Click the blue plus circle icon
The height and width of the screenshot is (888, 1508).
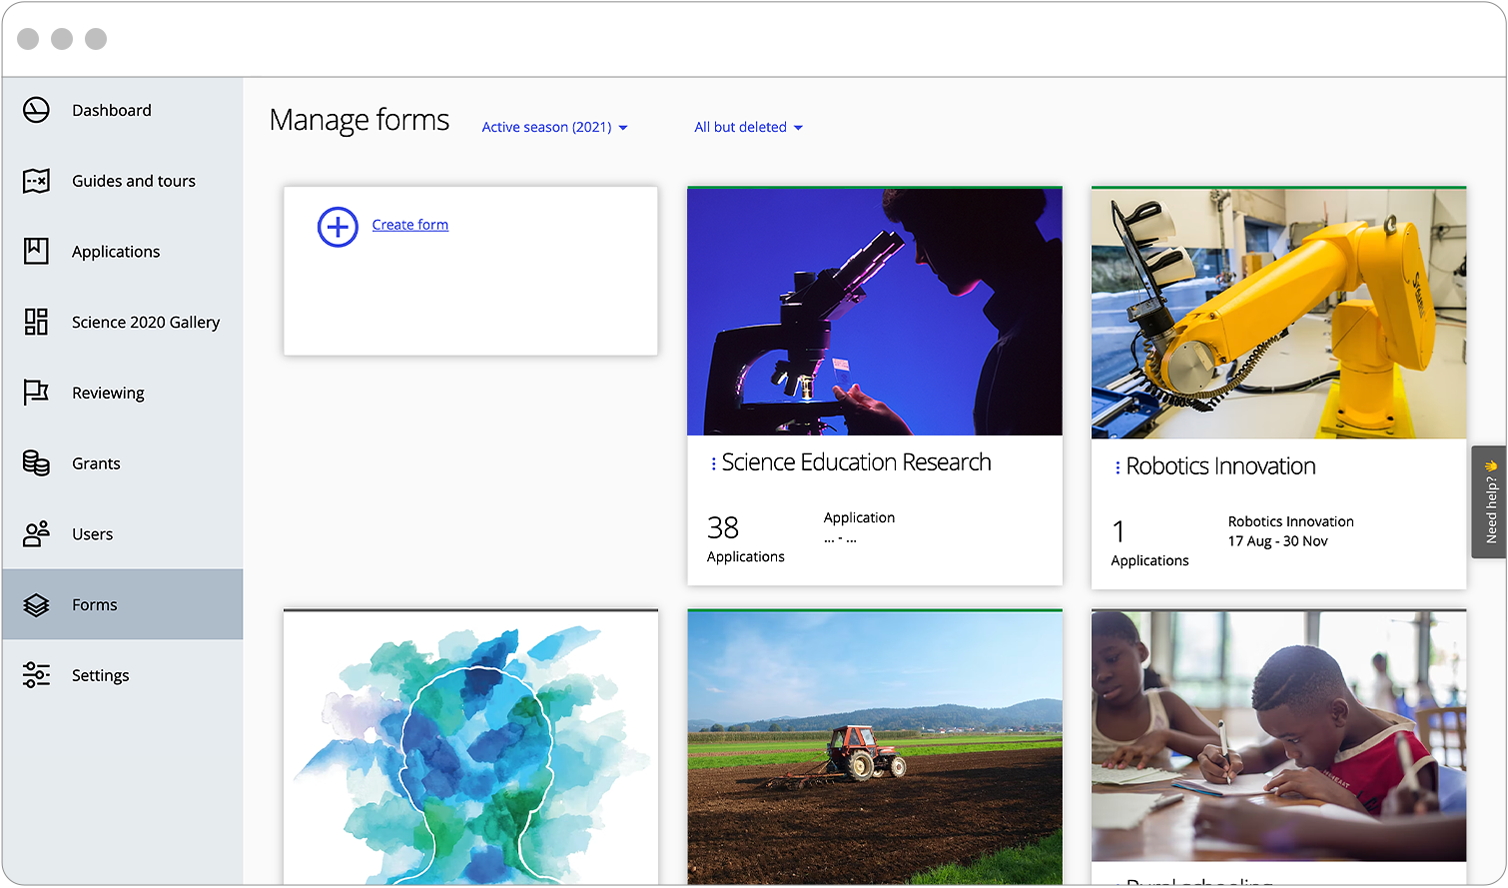click(x=338, y=227)
